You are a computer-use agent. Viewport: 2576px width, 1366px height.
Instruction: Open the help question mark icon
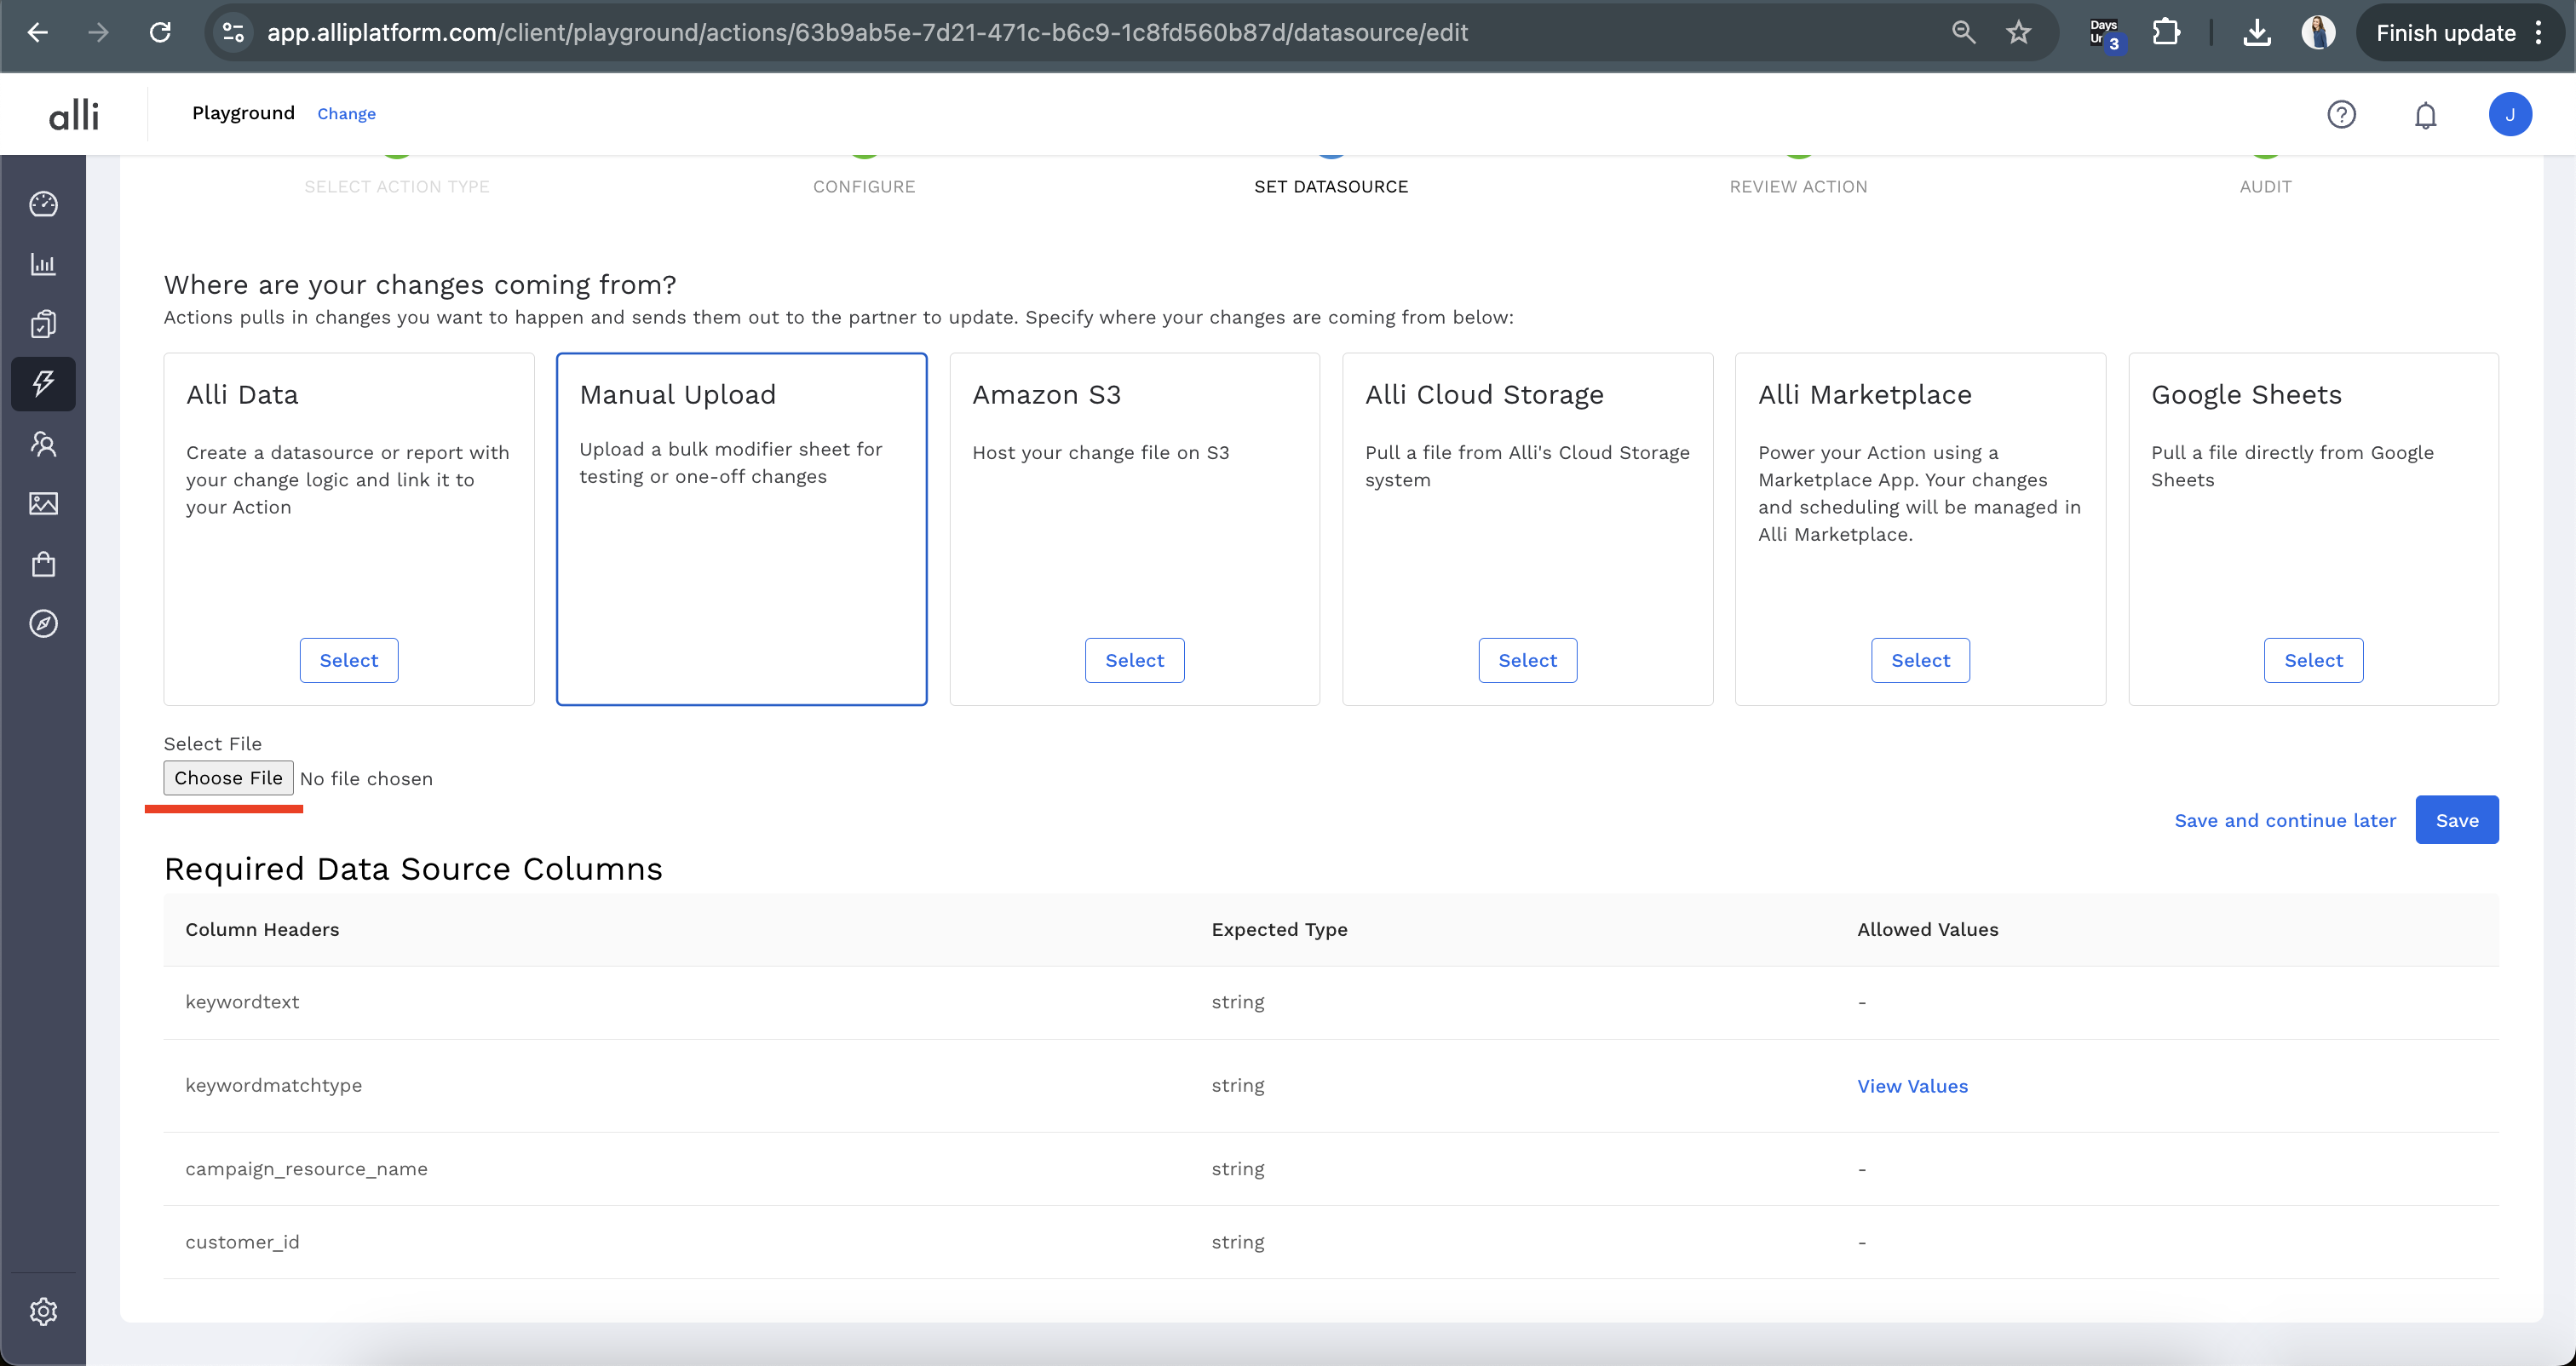[x=2341, y=115]
